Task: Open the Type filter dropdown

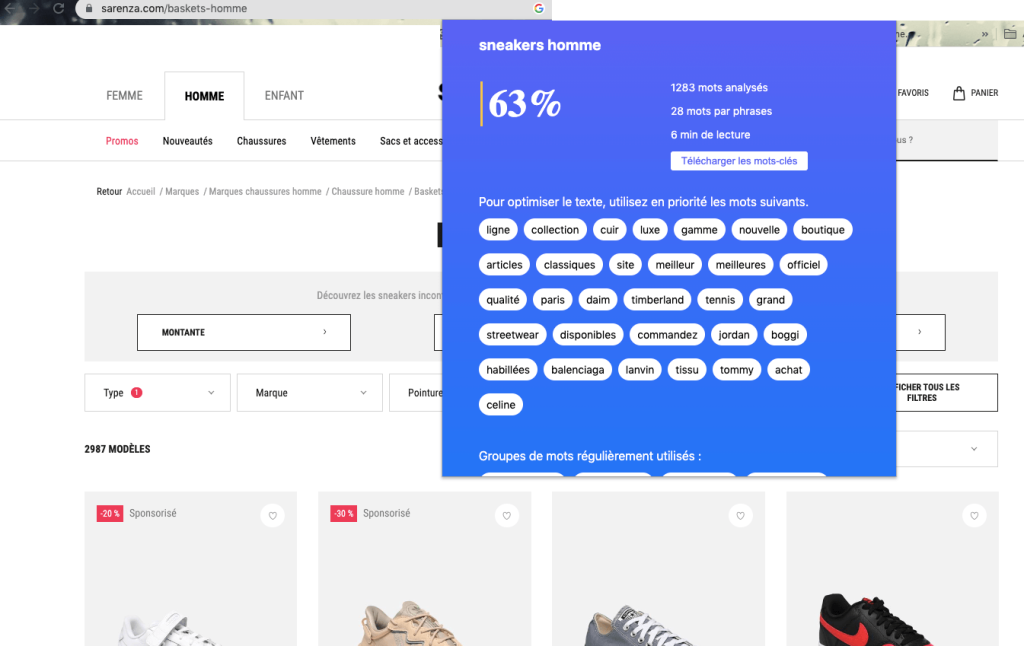Action: click(157, 393)
